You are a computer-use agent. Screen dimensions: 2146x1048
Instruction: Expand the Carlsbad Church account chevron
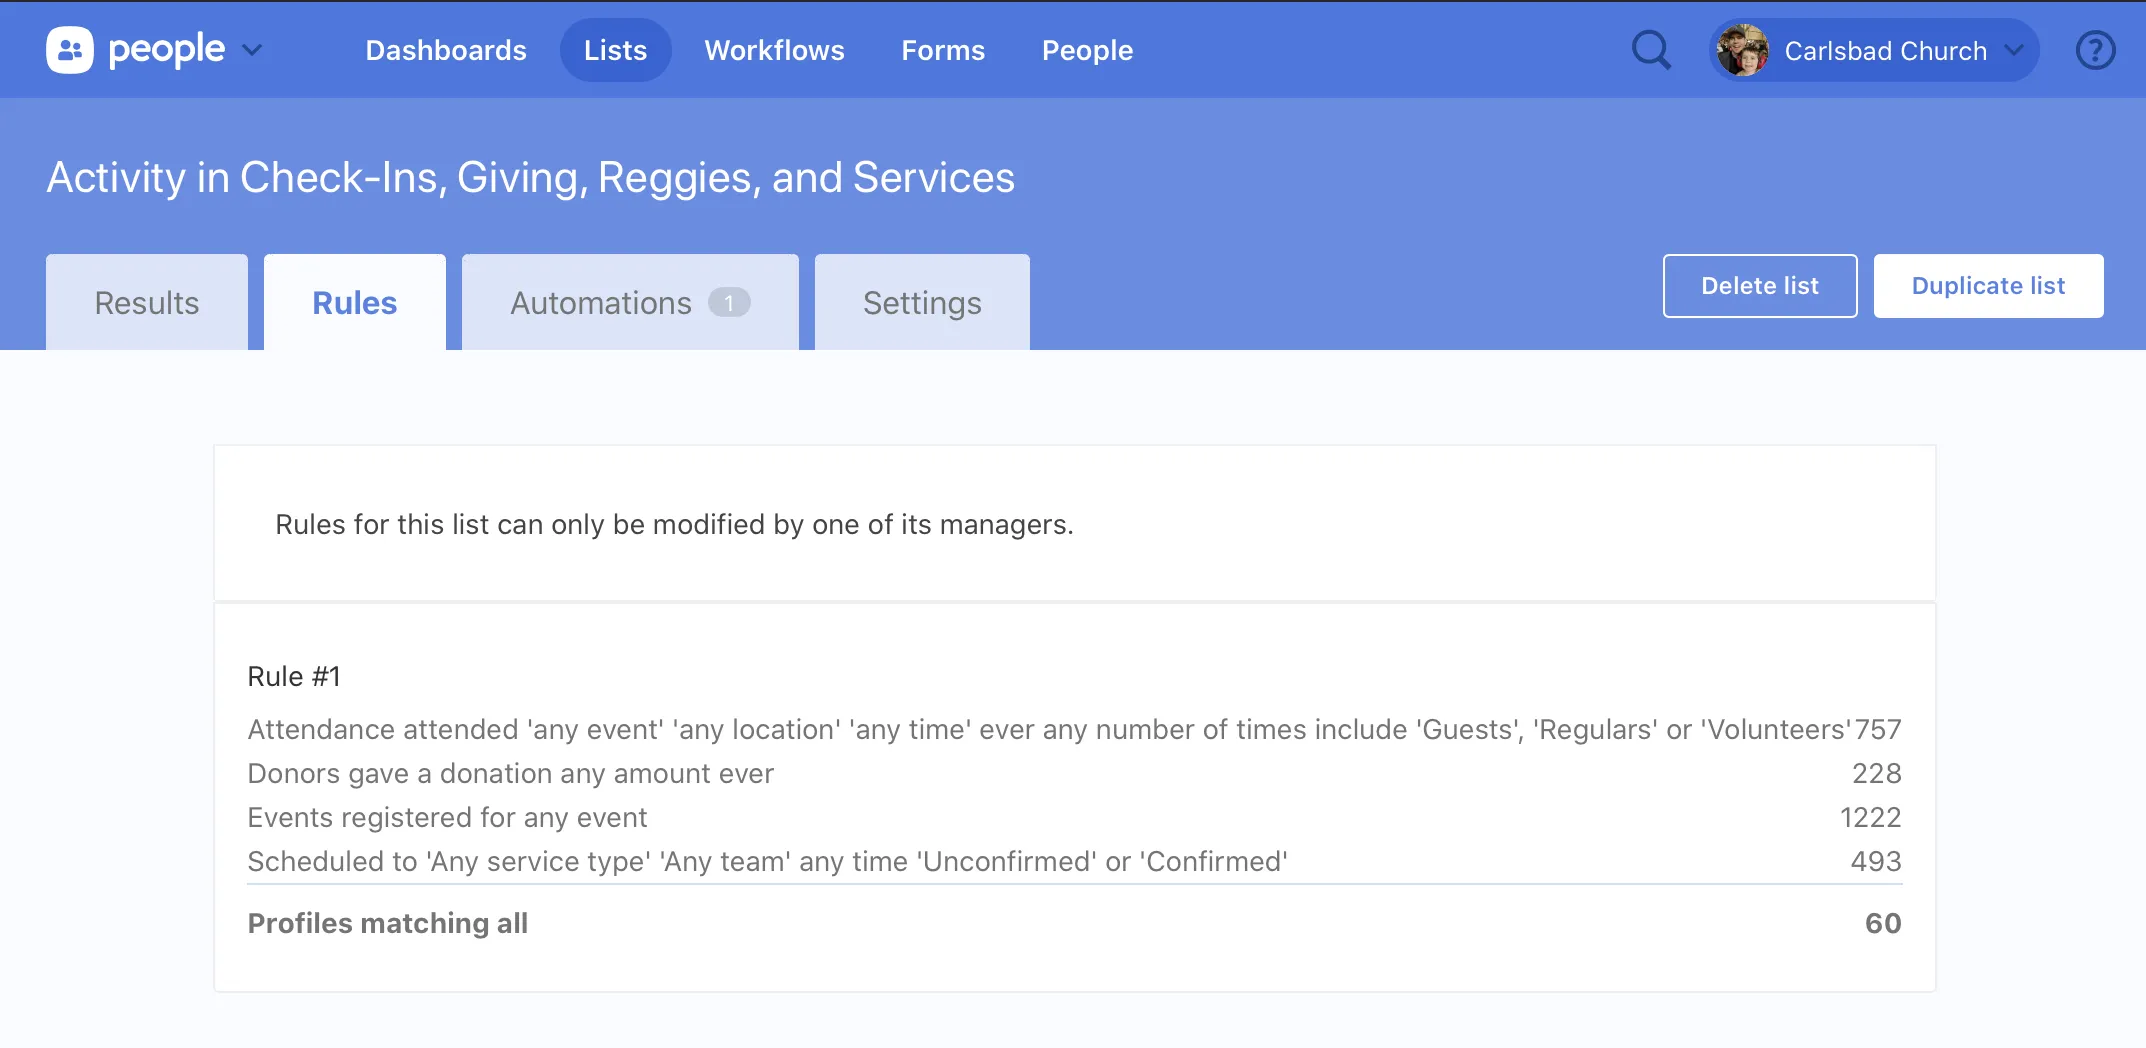pos(2014,50)
